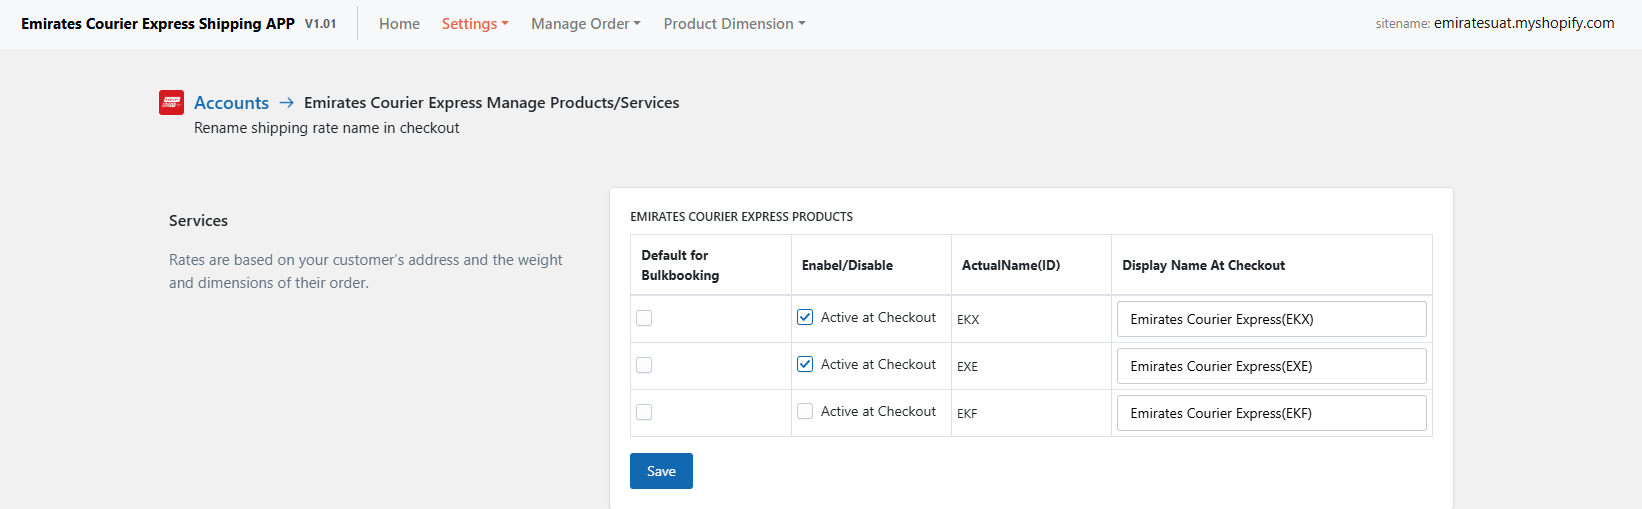Click the red Emirates Courier Express logo icon
Screen dimensions: 1642x509
[171, 102]
